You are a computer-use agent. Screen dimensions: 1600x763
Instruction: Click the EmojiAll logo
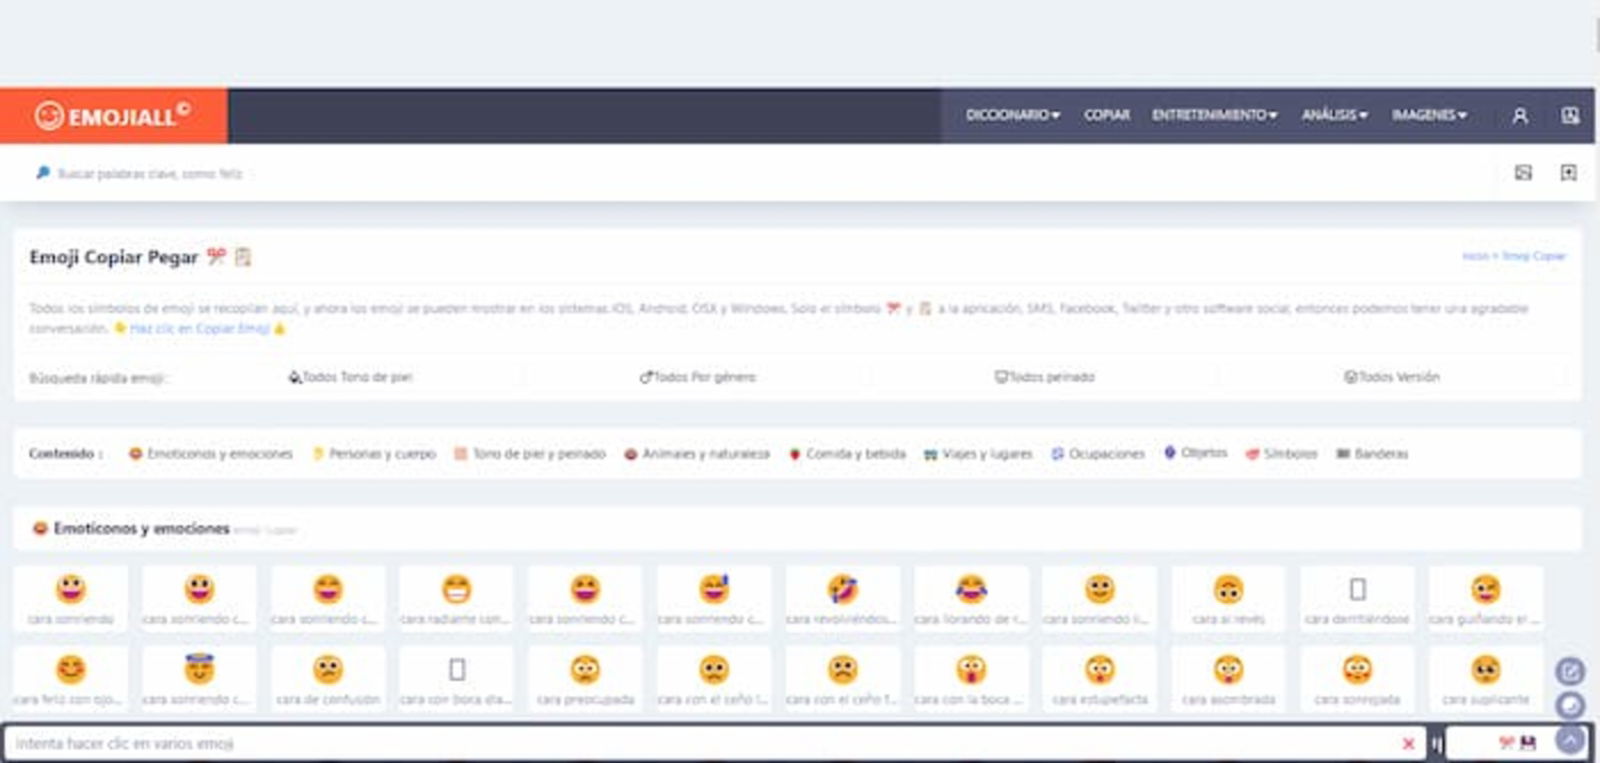[x=113, y=116]
